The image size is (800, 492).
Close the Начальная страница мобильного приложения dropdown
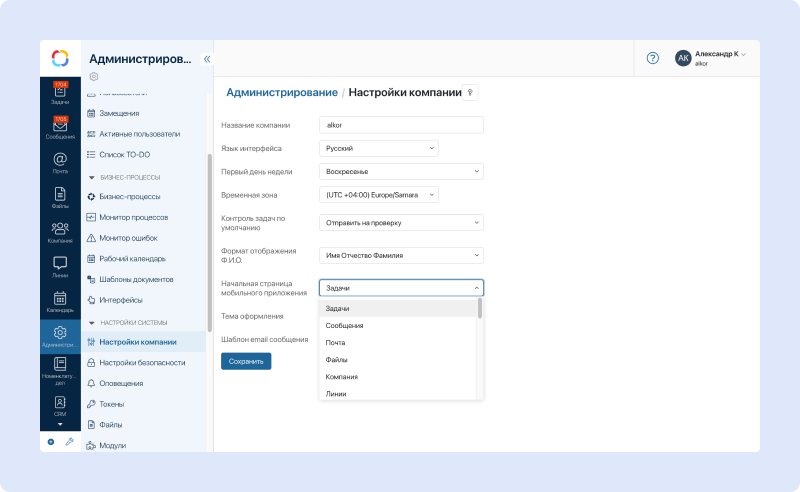pos(401,288)
